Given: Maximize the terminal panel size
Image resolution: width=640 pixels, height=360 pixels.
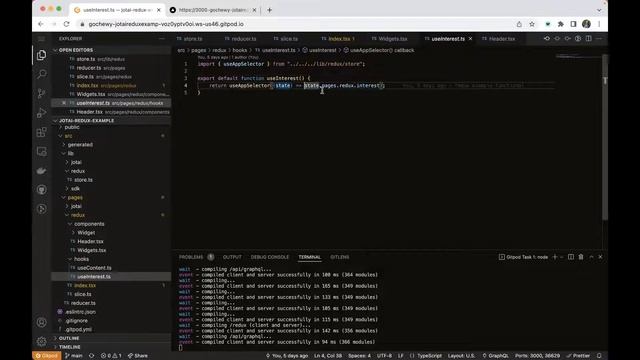Looking at the screenshot, I should (591, 257).
